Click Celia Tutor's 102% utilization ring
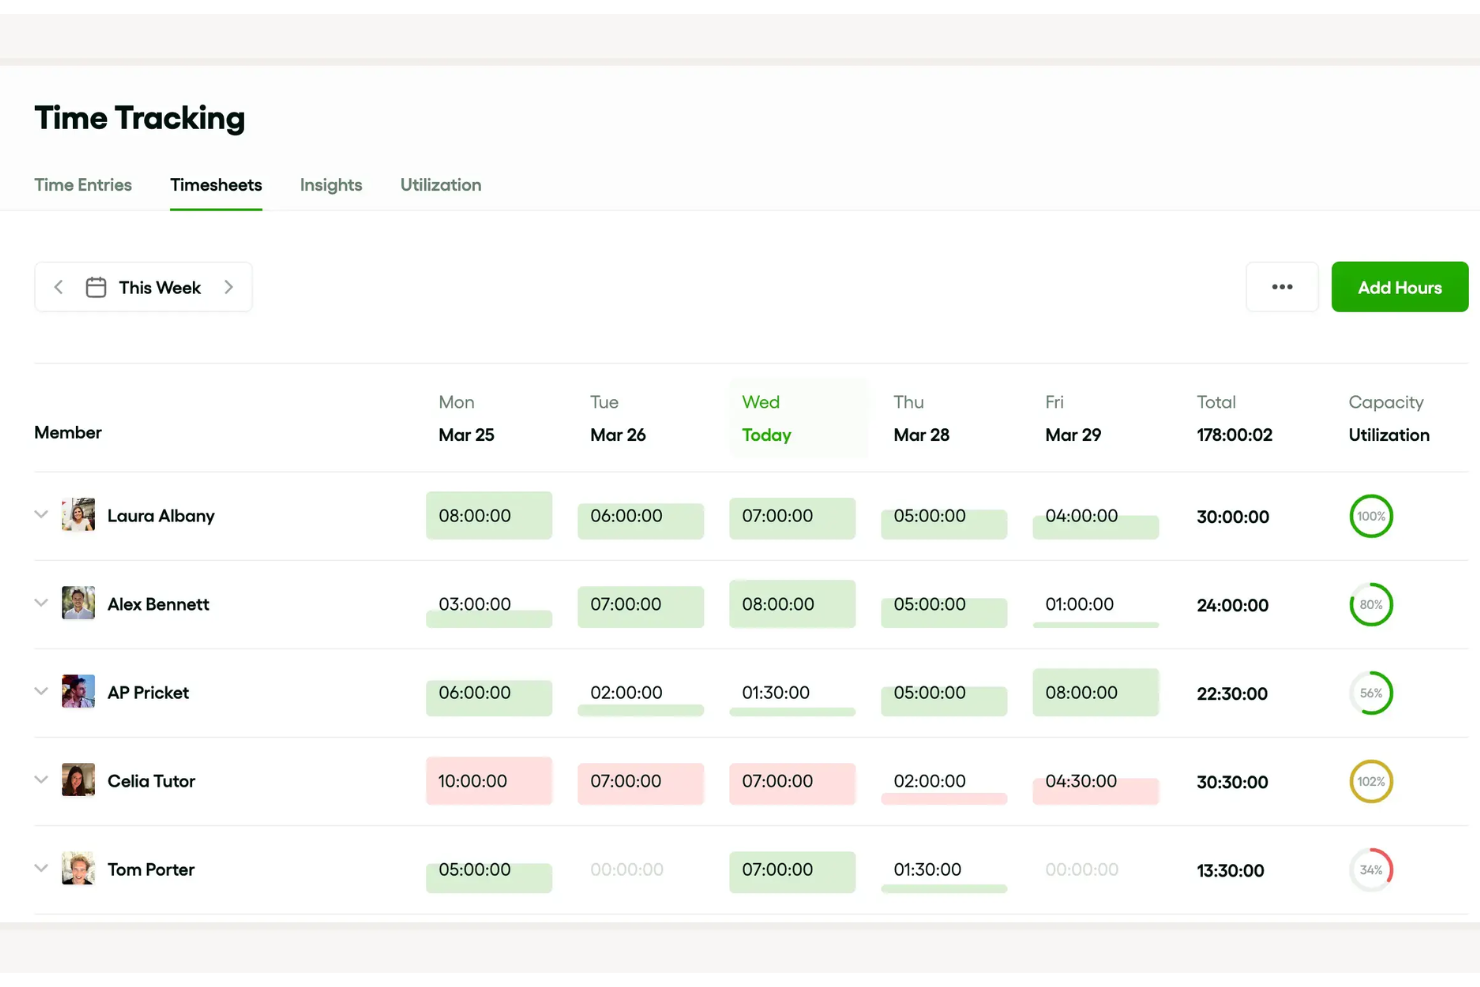Screen dimensions: 1480x987 coord(1371,781)
